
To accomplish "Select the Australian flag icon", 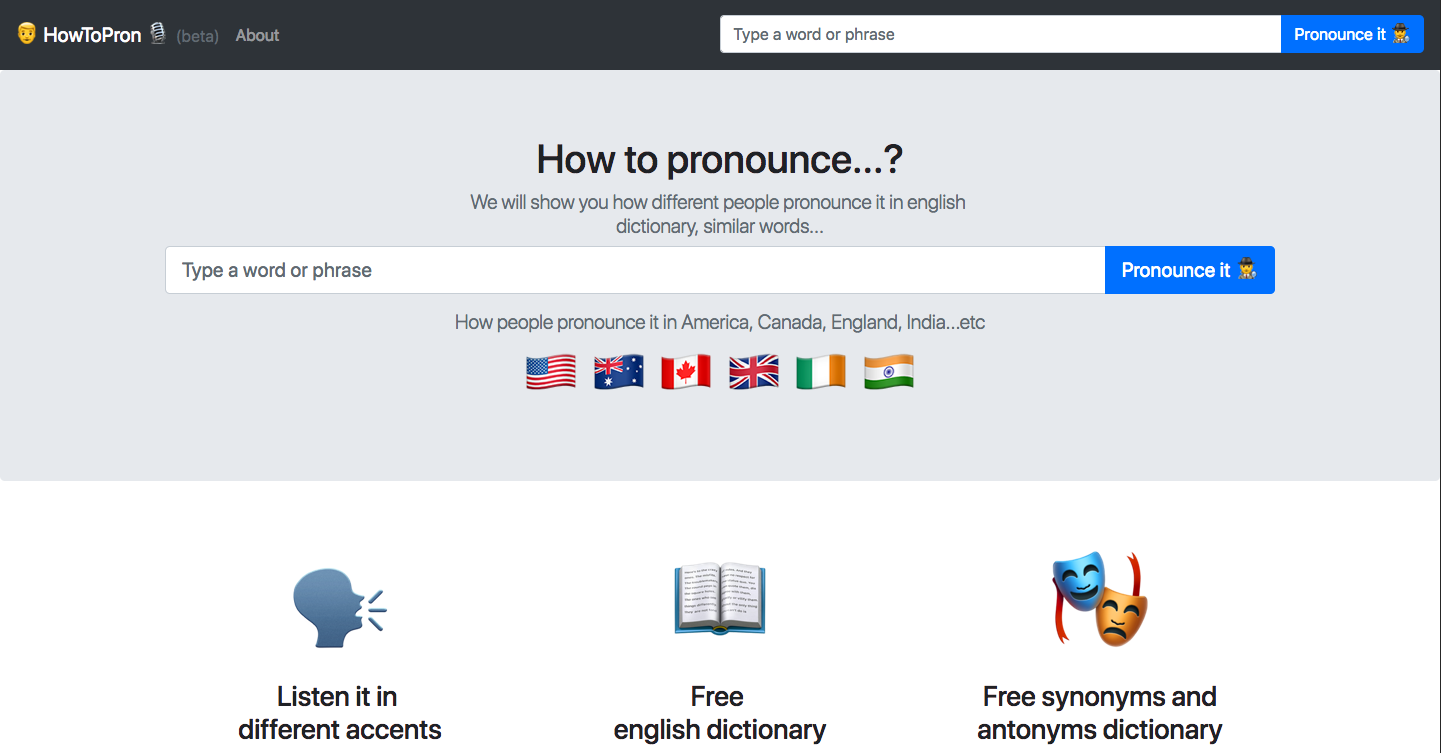I will 618,371.
